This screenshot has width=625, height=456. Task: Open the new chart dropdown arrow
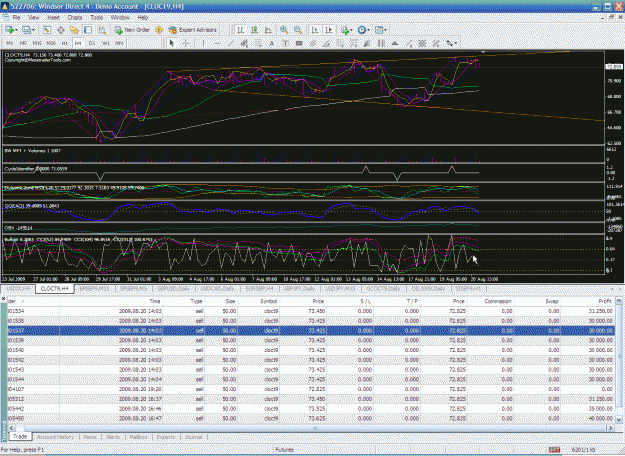[16, 30]
